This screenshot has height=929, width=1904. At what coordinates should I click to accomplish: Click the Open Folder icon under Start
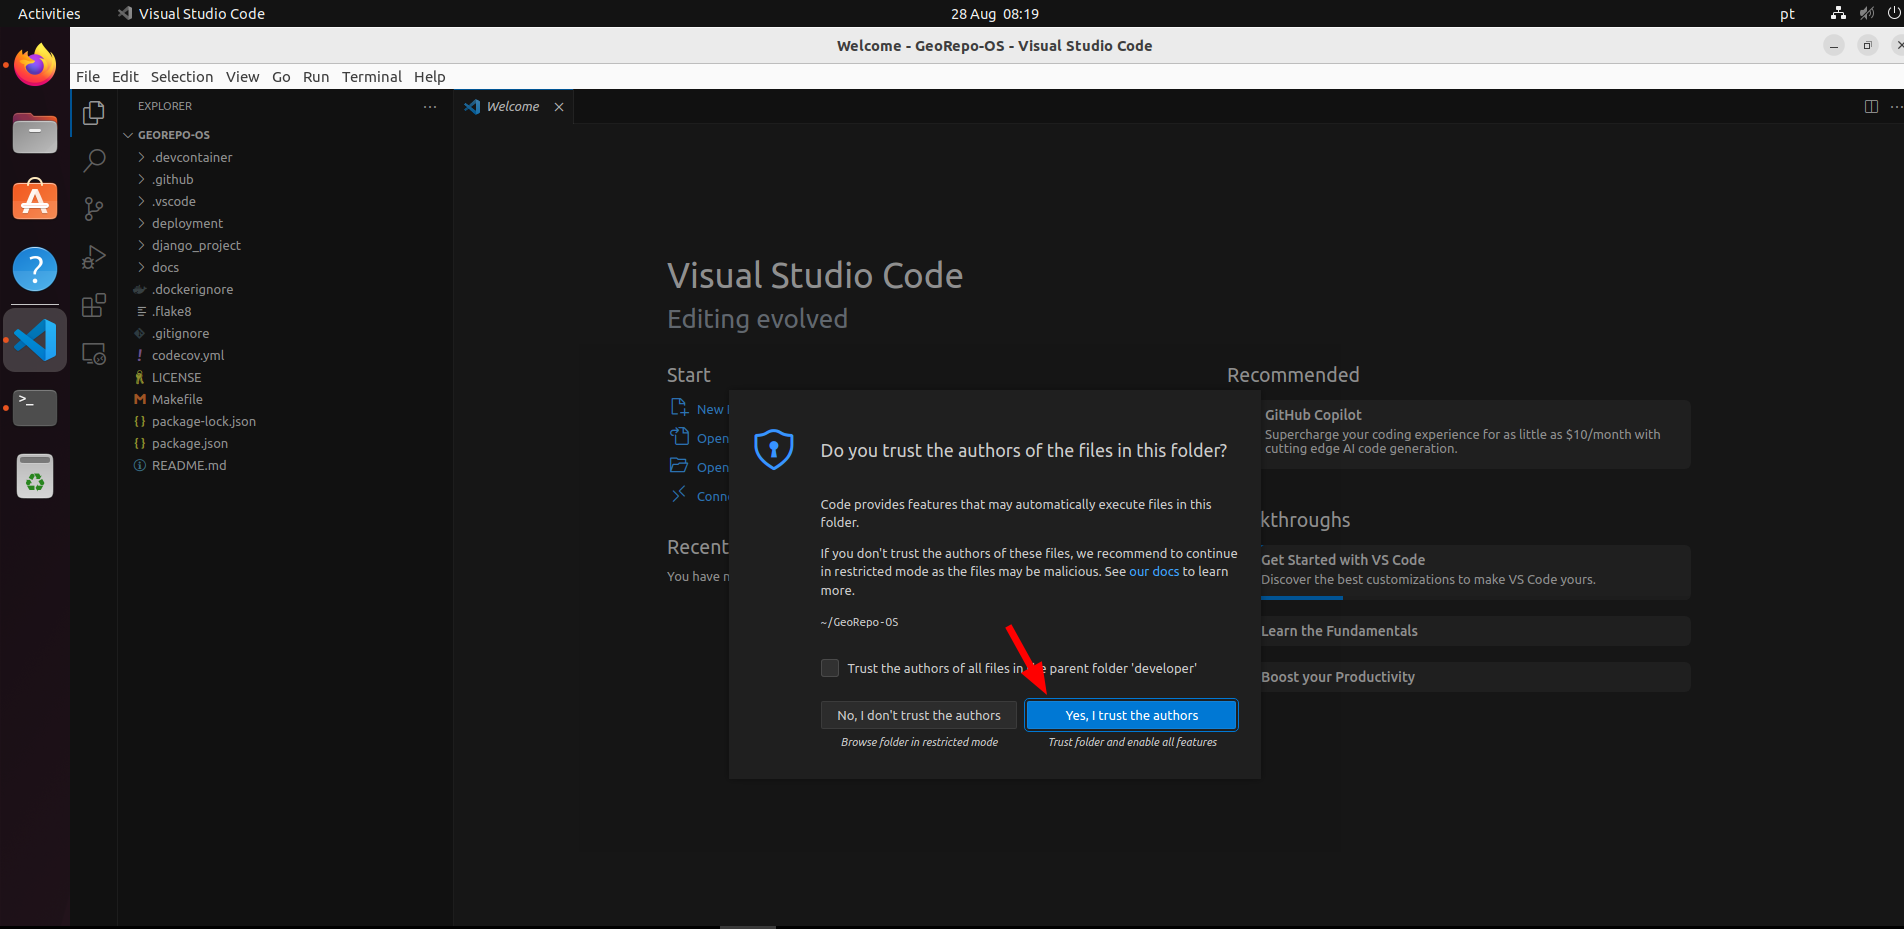[679, 465]
